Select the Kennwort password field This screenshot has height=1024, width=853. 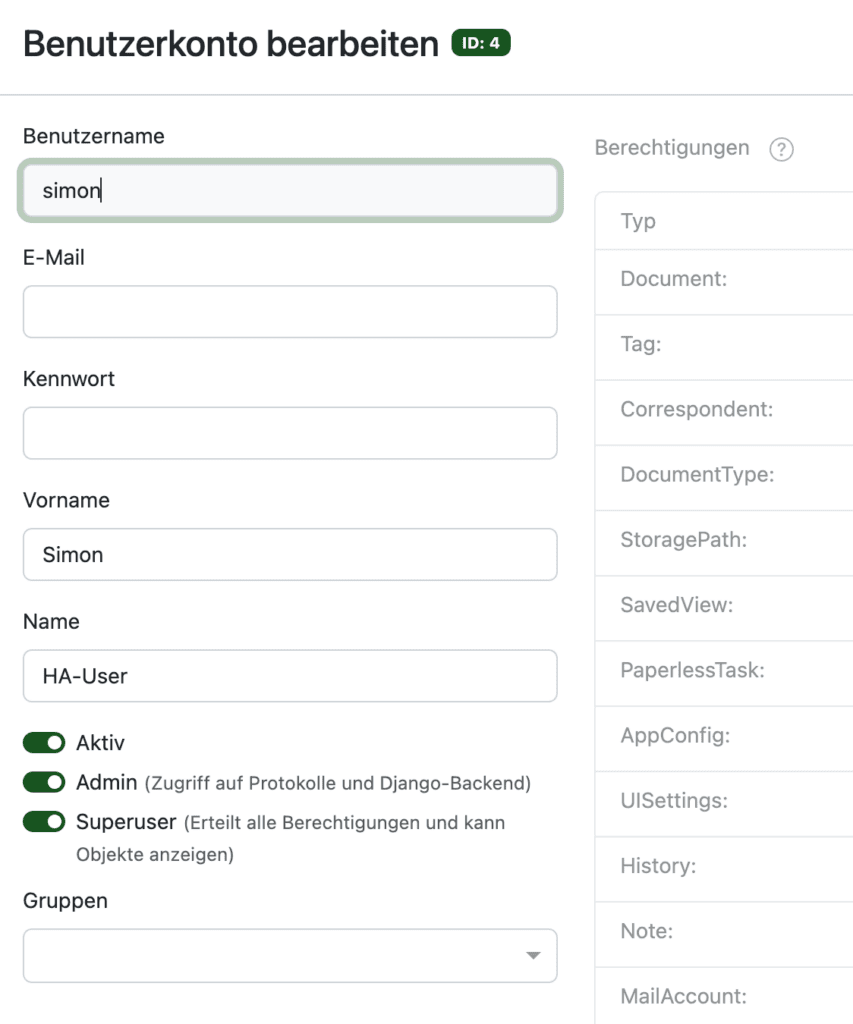(x=290, y=433)
